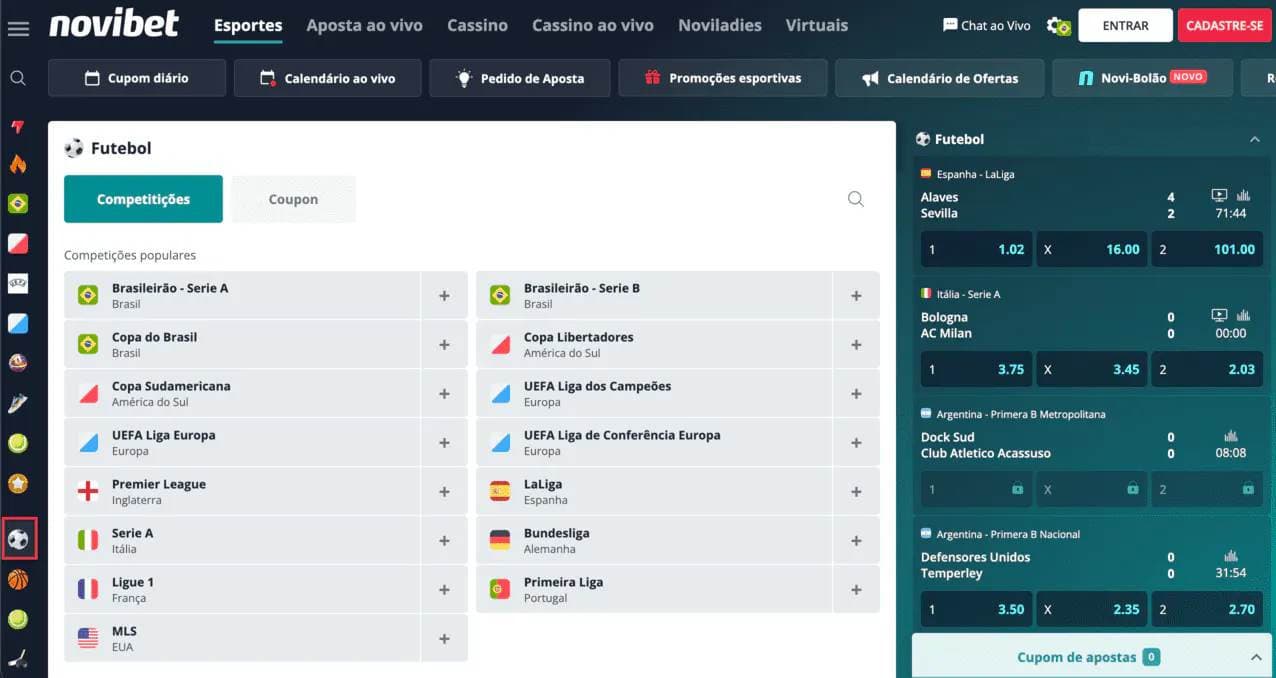The image size is (1276, 678).
Task: Expand the Brasileirão - Serie A plus button
Action: (444, 295)
